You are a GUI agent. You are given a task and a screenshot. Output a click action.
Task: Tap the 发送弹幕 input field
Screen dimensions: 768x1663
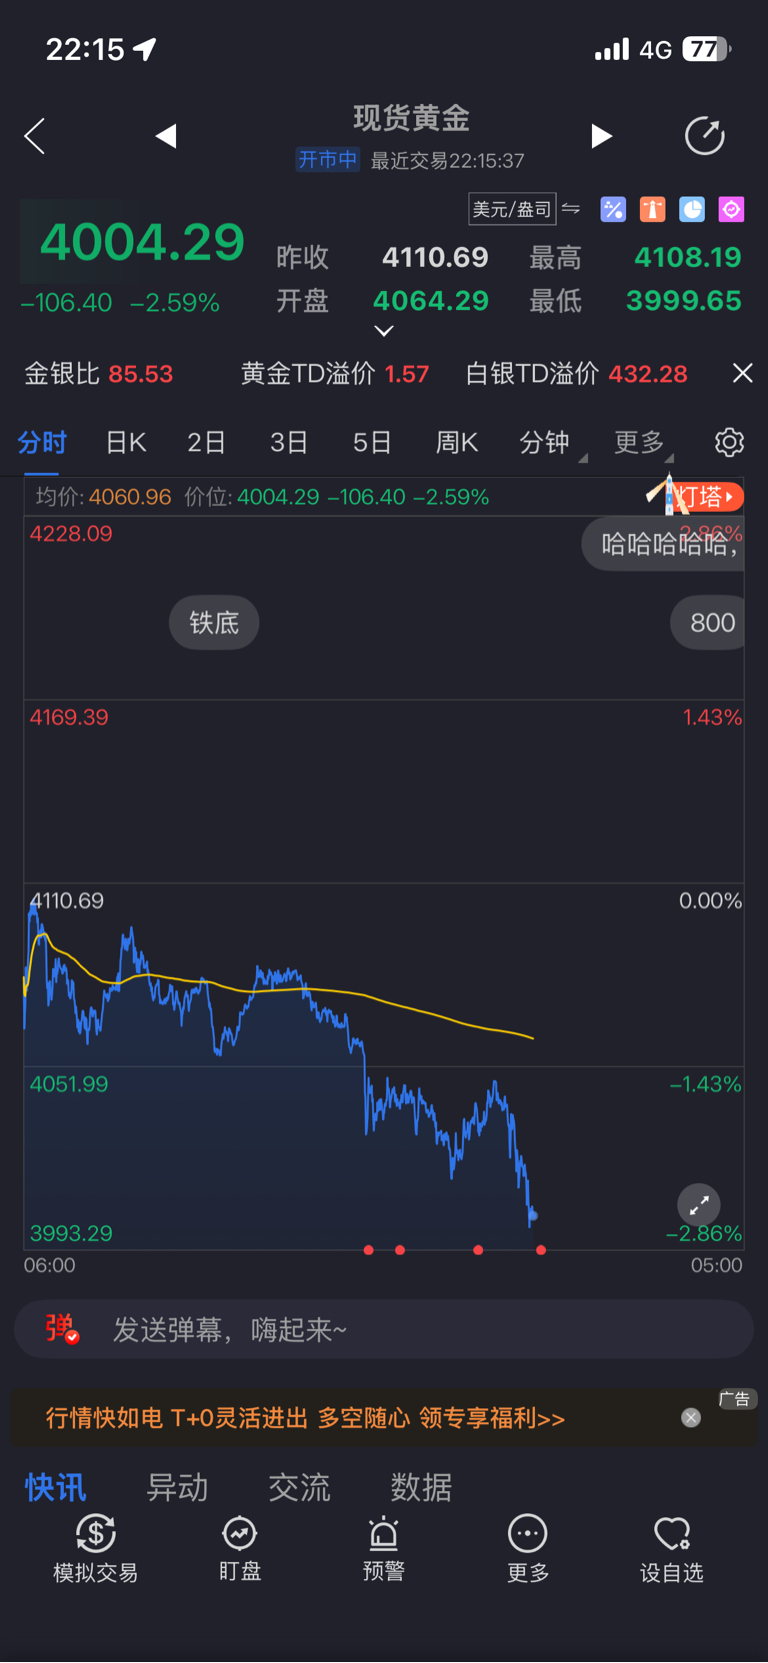click(400, 1329)
